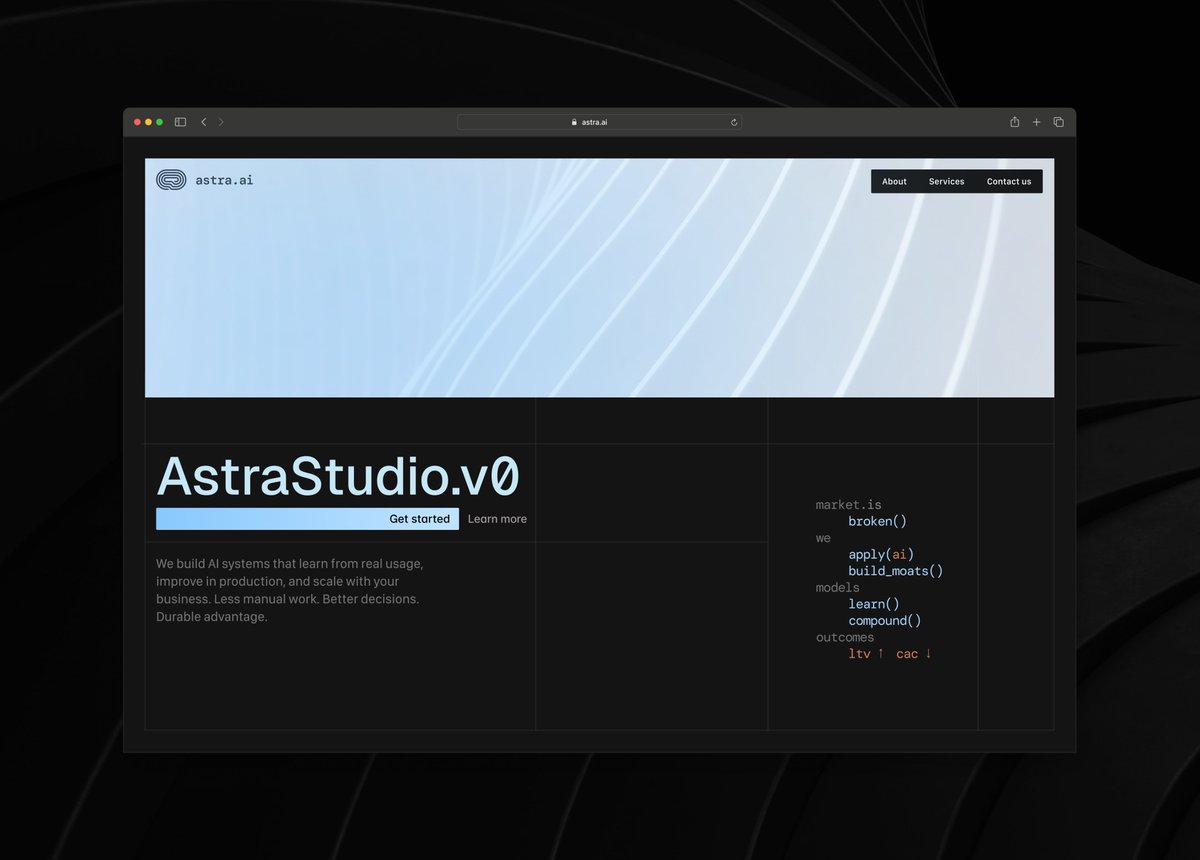Click the 'compound()' code line
1200x860 pixels.
[885, 621]
